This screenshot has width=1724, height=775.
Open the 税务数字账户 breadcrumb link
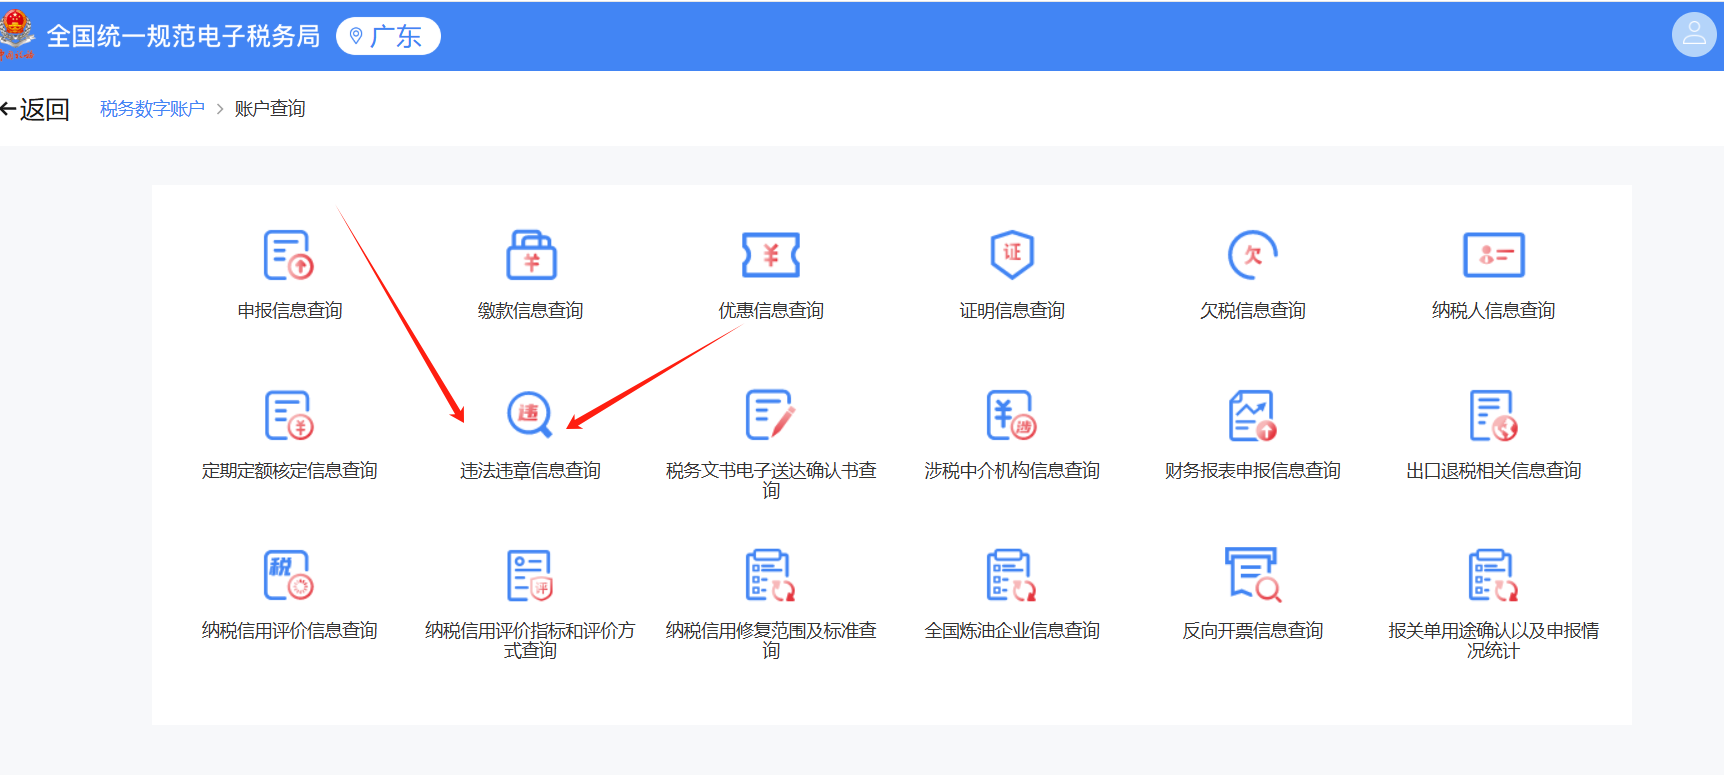coord(152,109)
